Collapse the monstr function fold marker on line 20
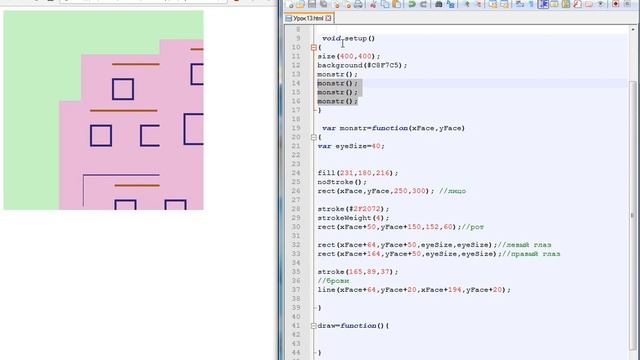640x360 pixels. click(313, 137)
